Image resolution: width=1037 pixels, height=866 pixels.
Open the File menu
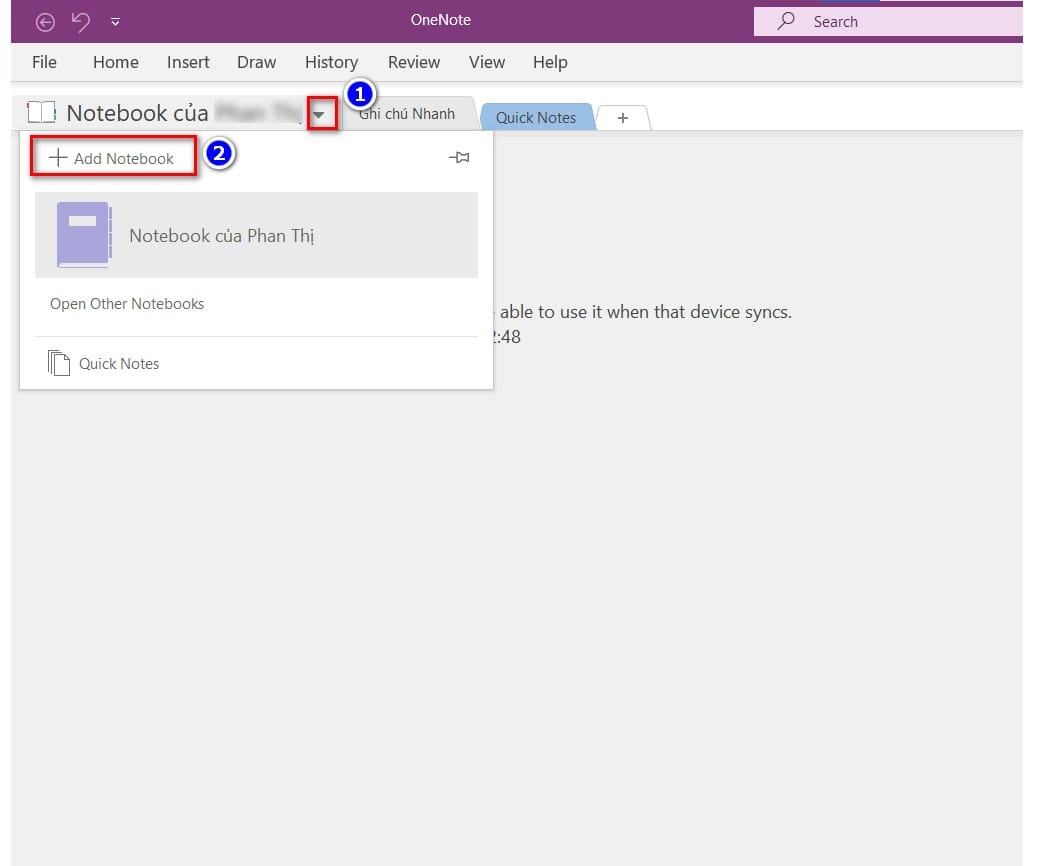[44, 62]
